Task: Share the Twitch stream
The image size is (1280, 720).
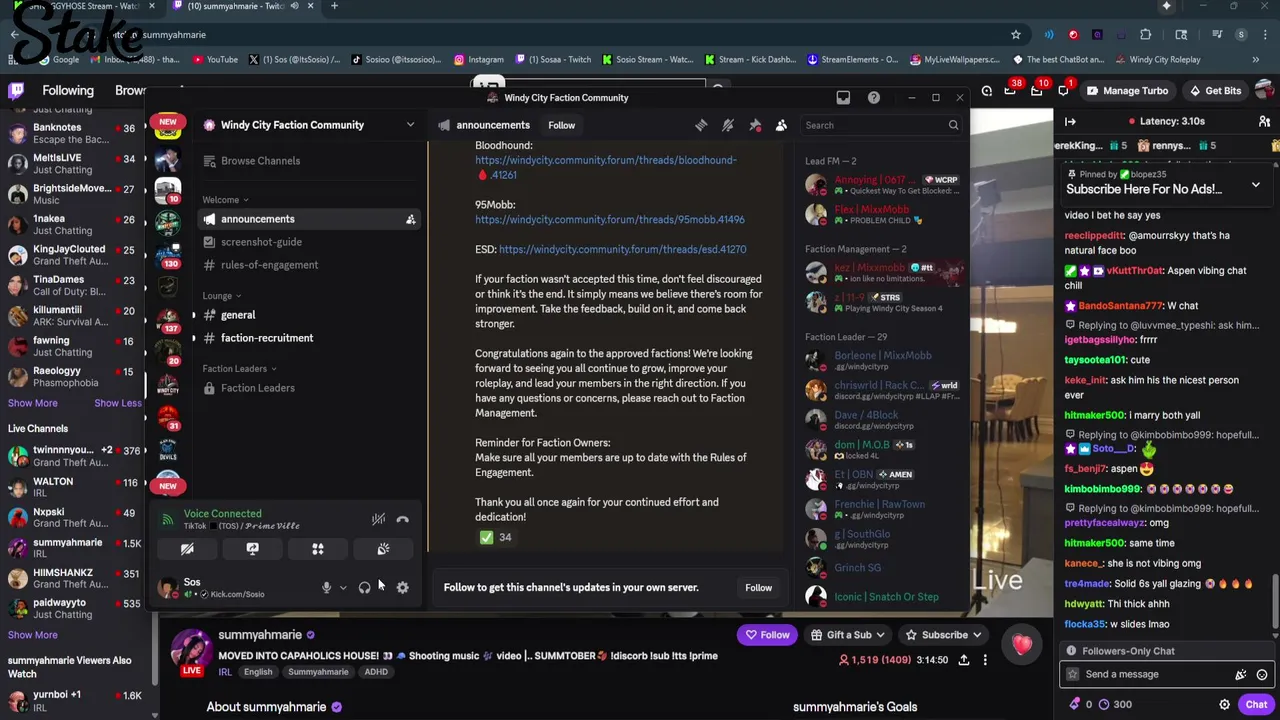Action: tap(964, 660)
